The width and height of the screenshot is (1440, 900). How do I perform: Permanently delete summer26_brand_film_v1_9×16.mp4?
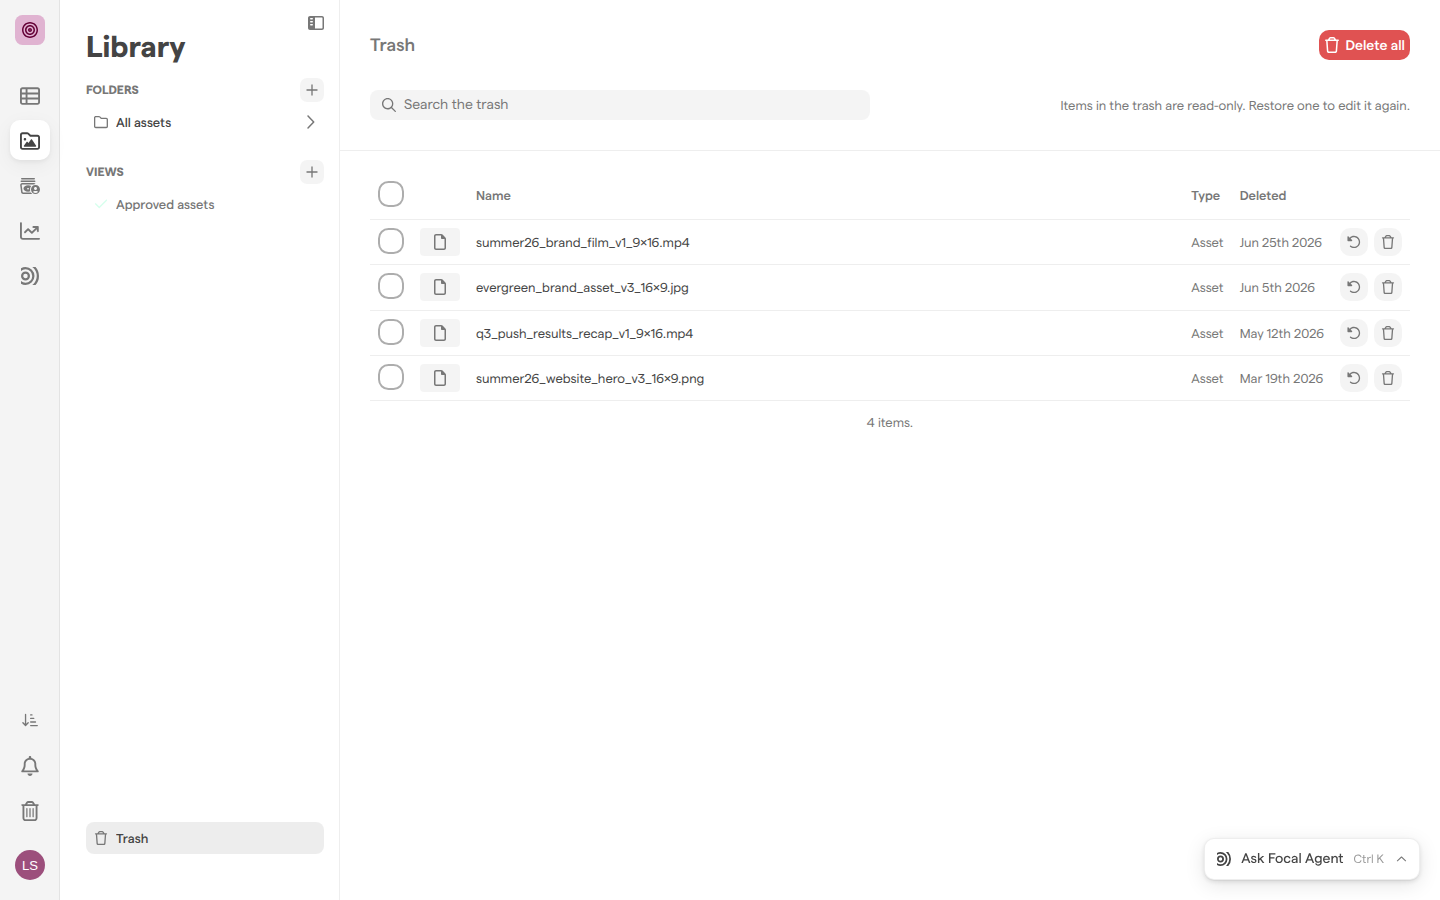coord(1388,242)
